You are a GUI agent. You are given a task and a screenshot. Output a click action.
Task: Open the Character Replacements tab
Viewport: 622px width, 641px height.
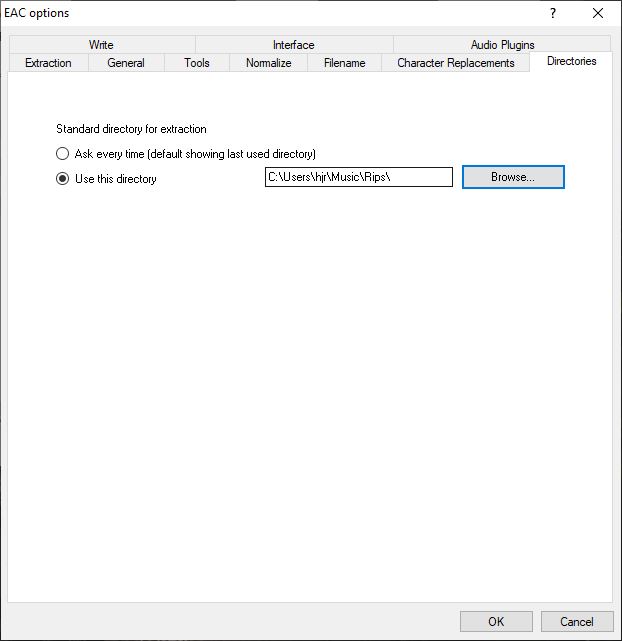(456, 63)
